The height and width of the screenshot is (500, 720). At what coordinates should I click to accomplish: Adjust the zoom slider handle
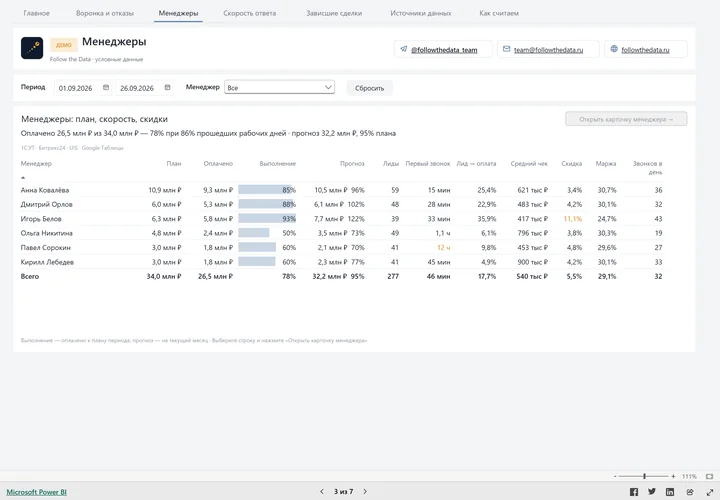[645, 477]
